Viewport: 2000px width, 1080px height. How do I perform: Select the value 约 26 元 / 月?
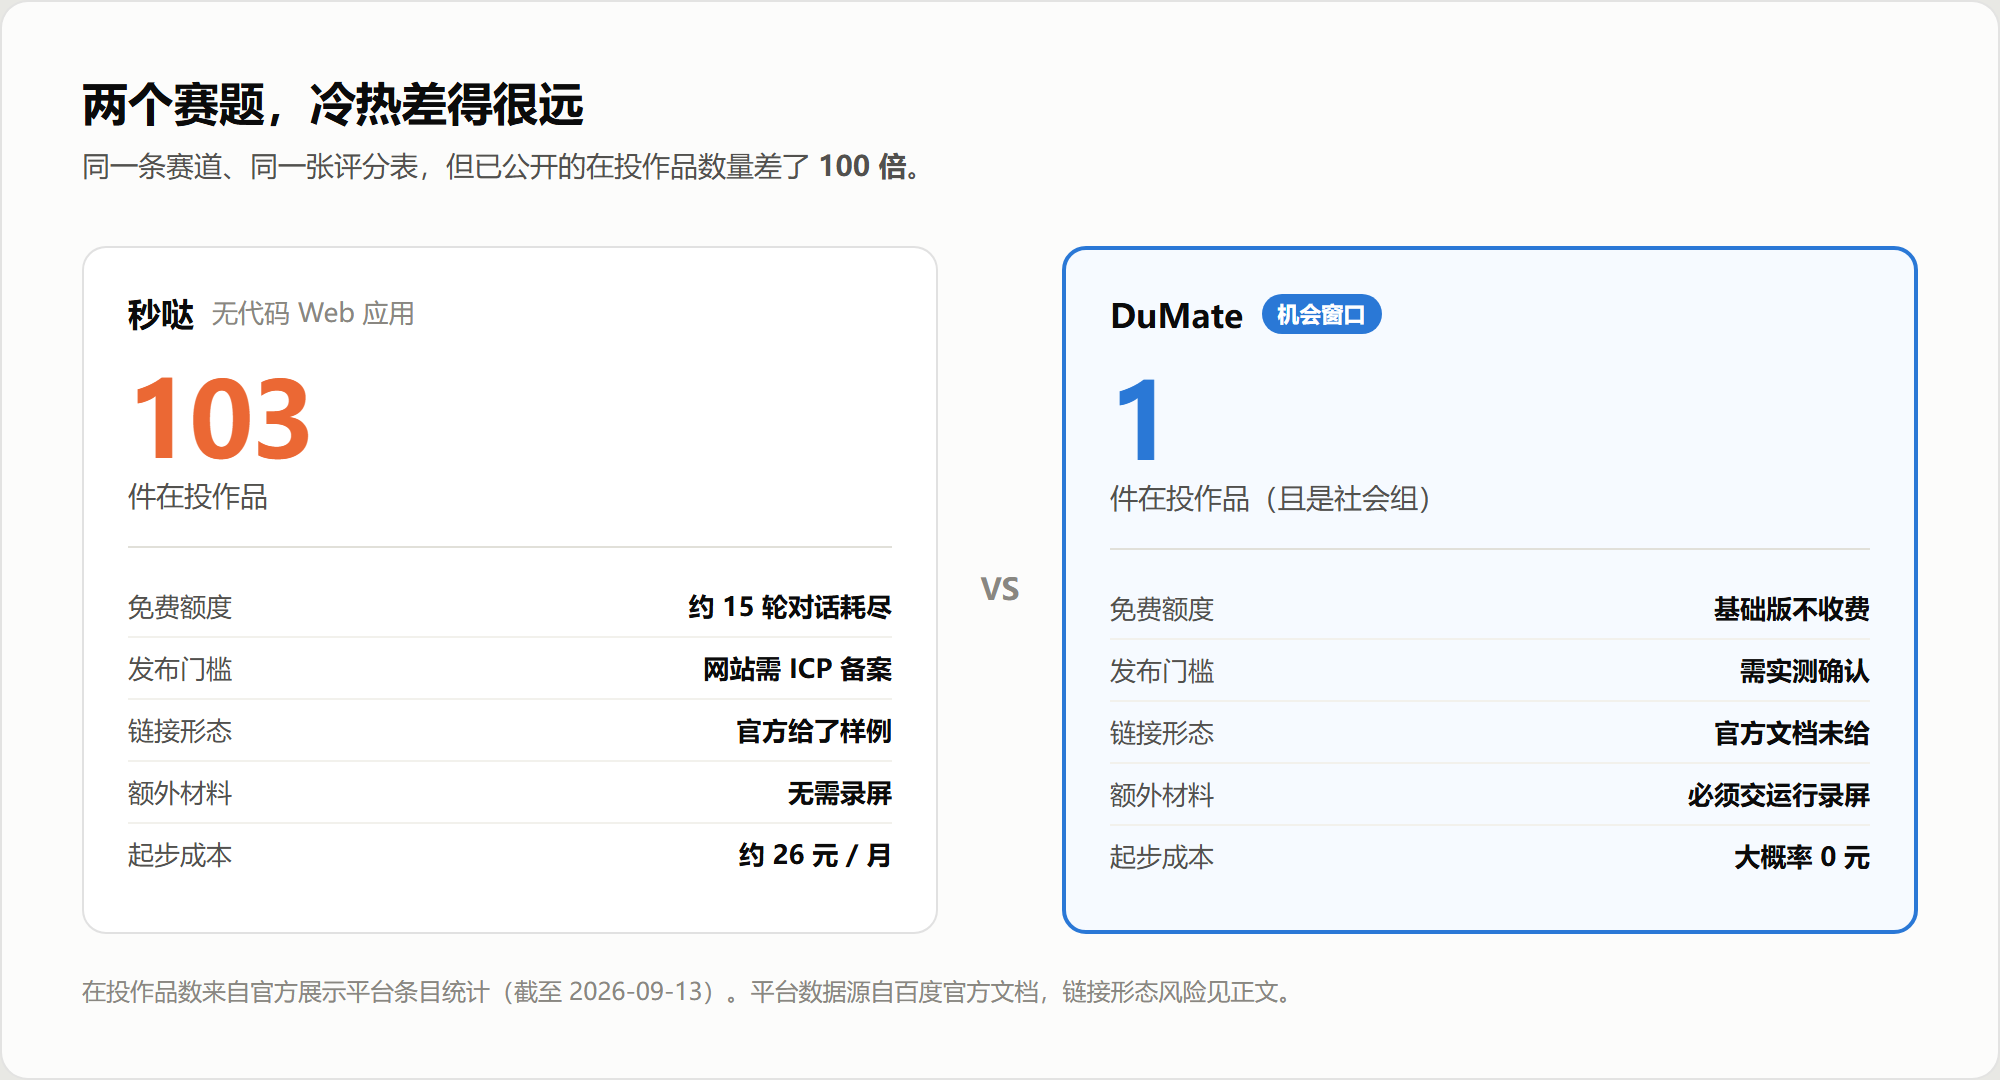coord(815,855)
